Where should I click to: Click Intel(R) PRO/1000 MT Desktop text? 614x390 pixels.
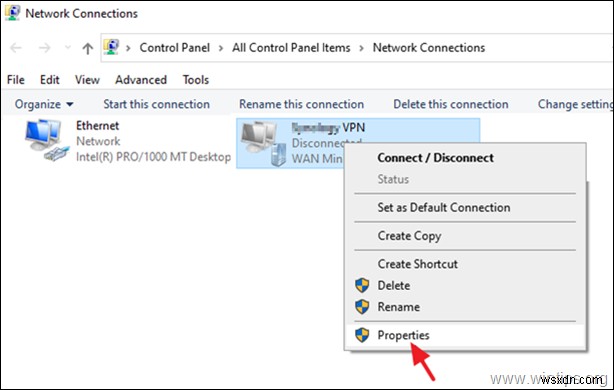[x=154, y=157]
